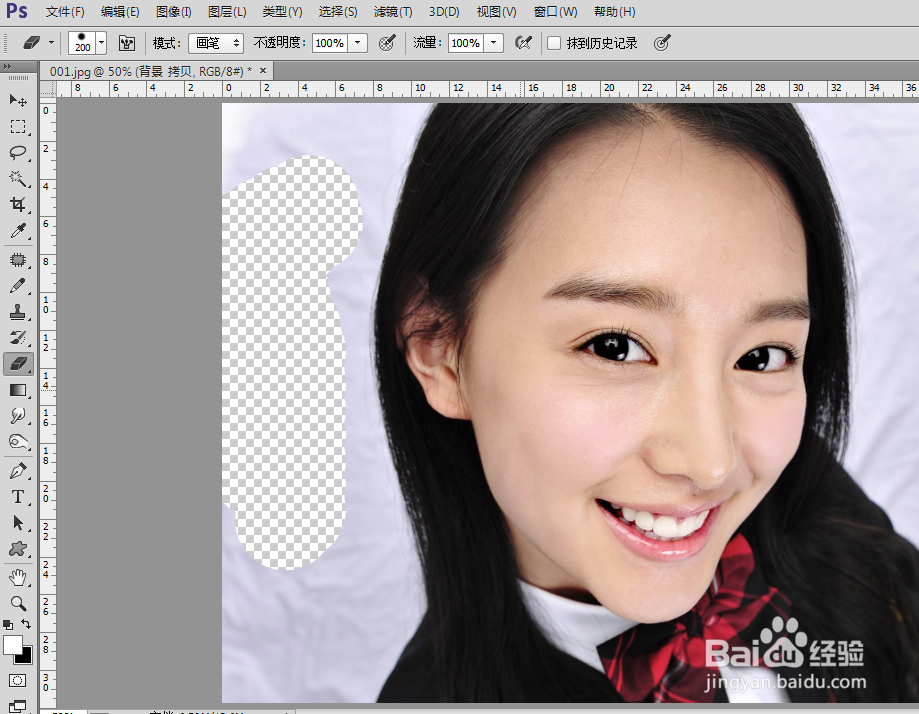Screen dimensions: 919x714
Task: Open the brush preset picker dropdown arrow
Action: click(101, 43)
